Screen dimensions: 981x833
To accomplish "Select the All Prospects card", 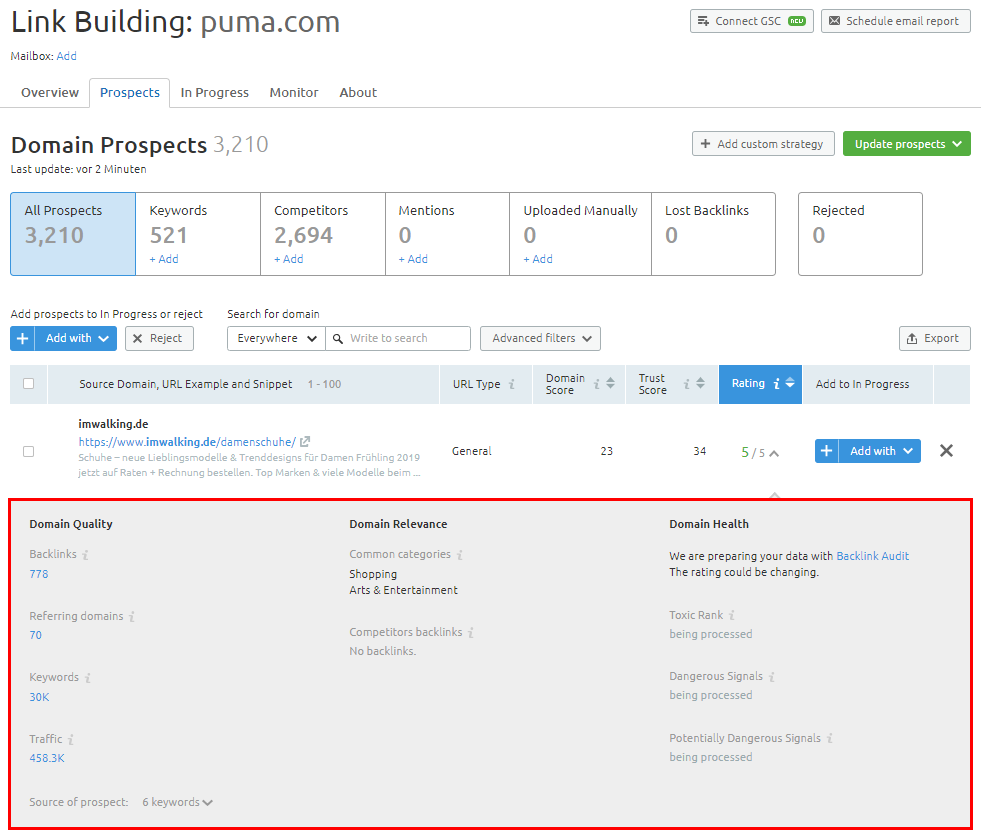I will click(73, 234).
